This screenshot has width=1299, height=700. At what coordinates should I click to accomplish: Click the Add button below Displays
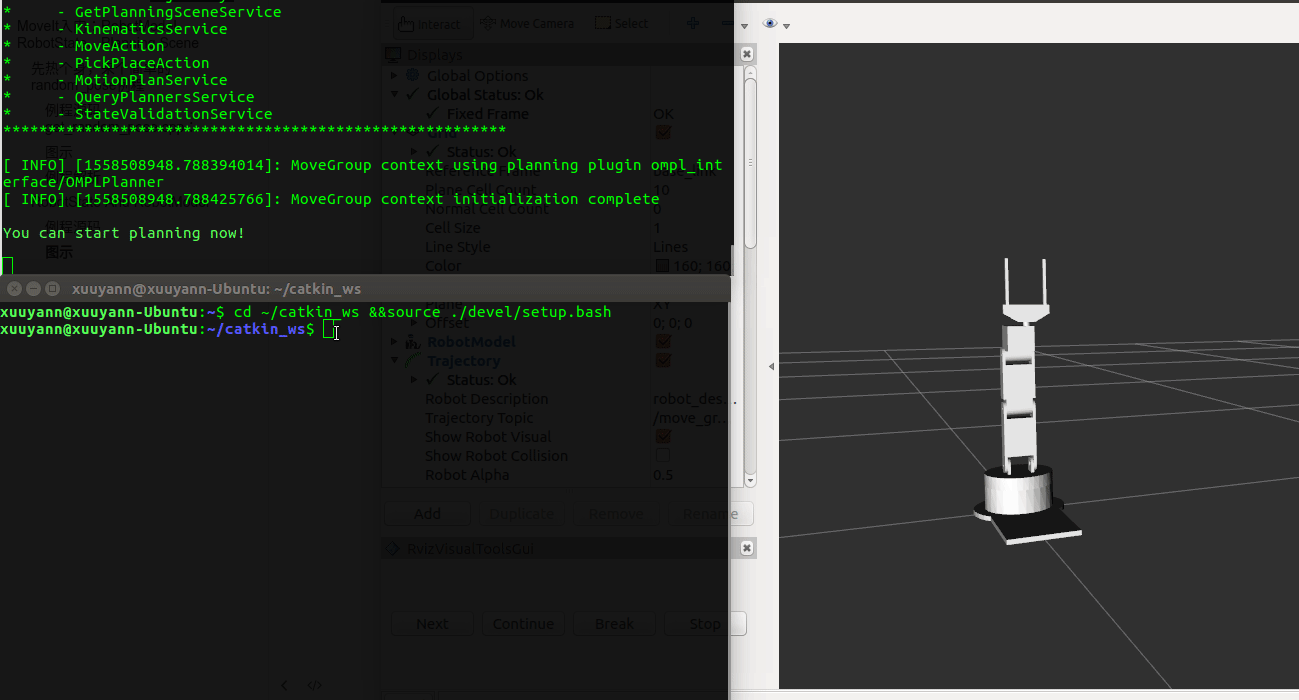click(427, 513)
